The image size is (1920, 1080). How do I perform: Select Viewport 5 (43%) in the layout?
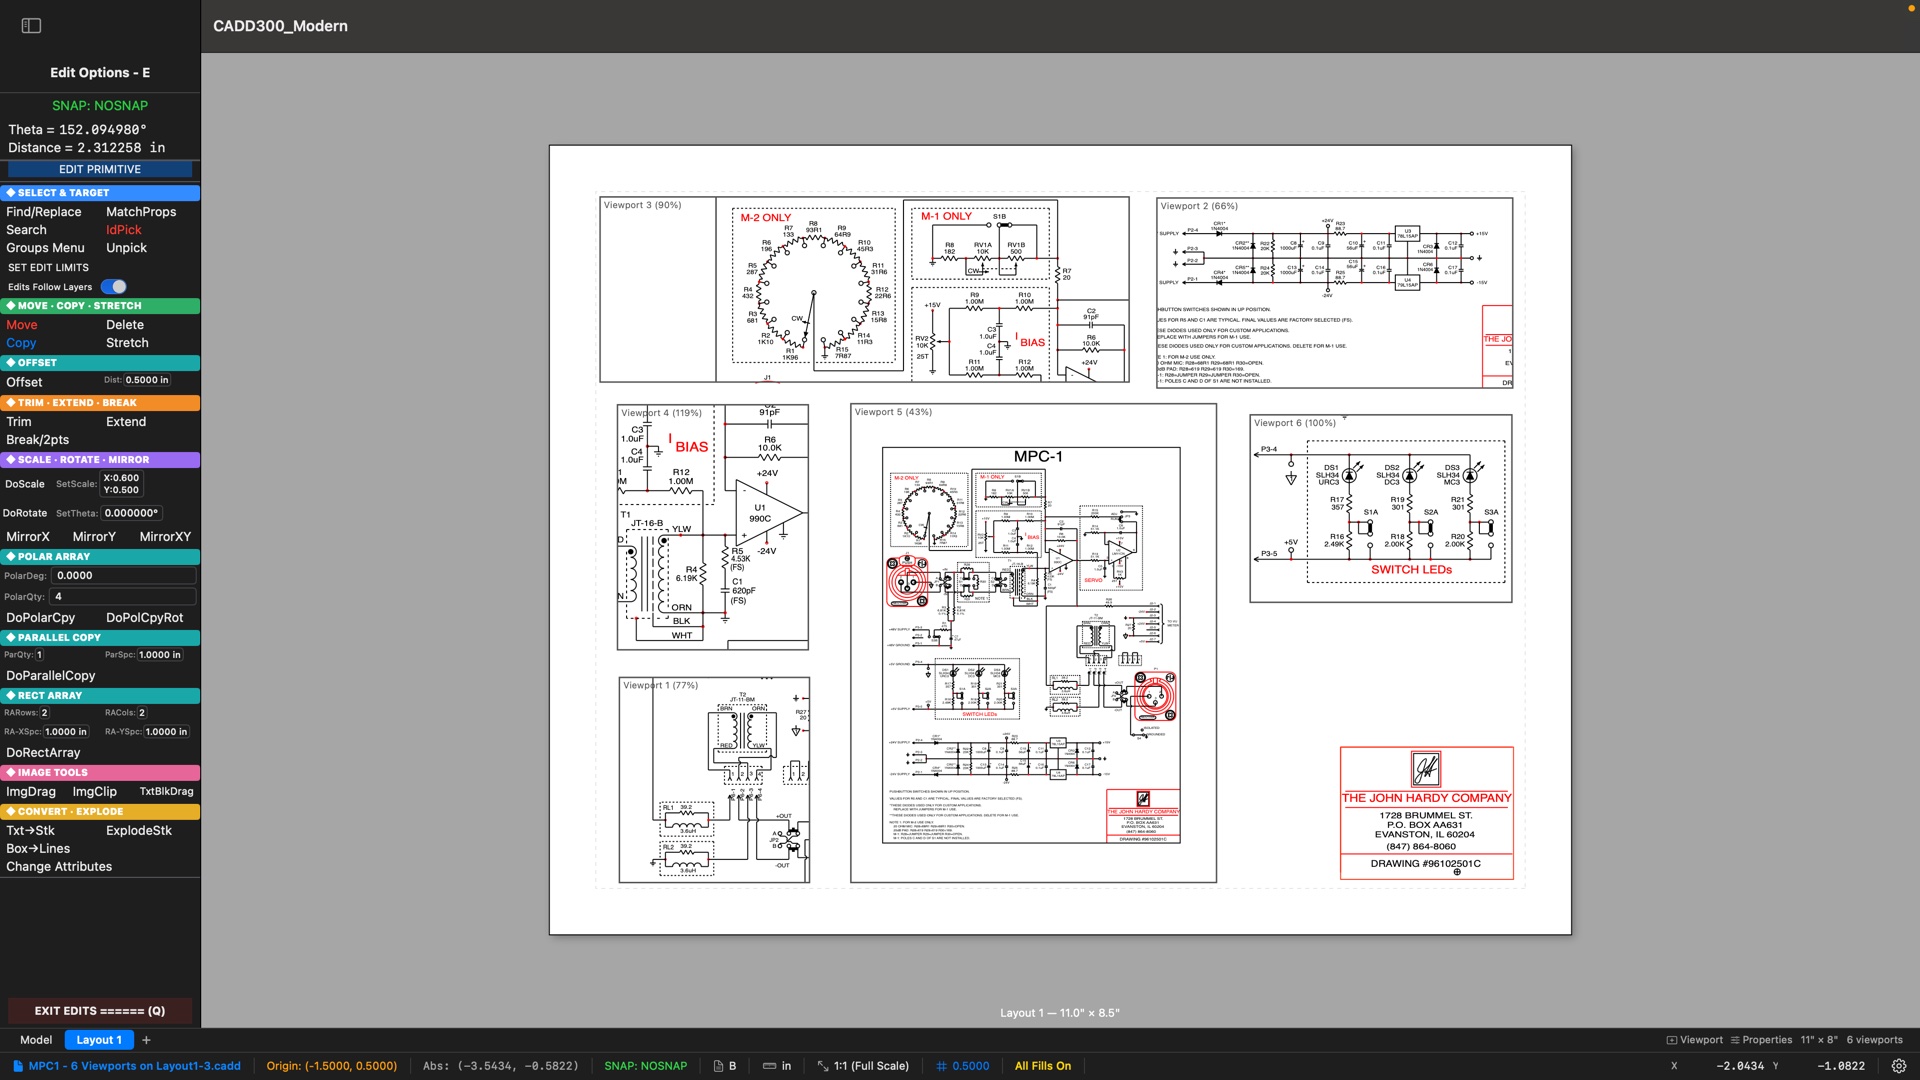[1033, 643]
